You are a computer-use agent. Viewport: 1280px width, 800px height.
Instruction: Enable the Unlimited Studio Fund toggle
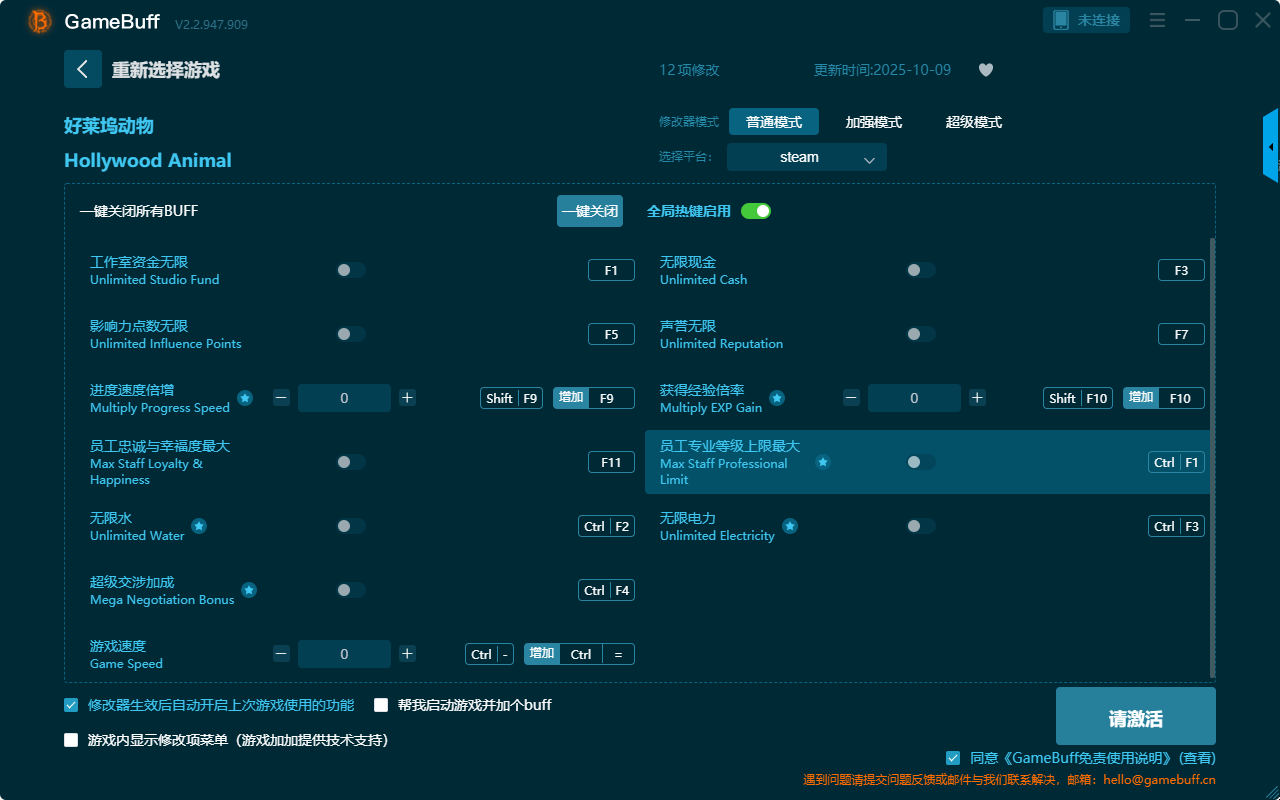[351, 270]
